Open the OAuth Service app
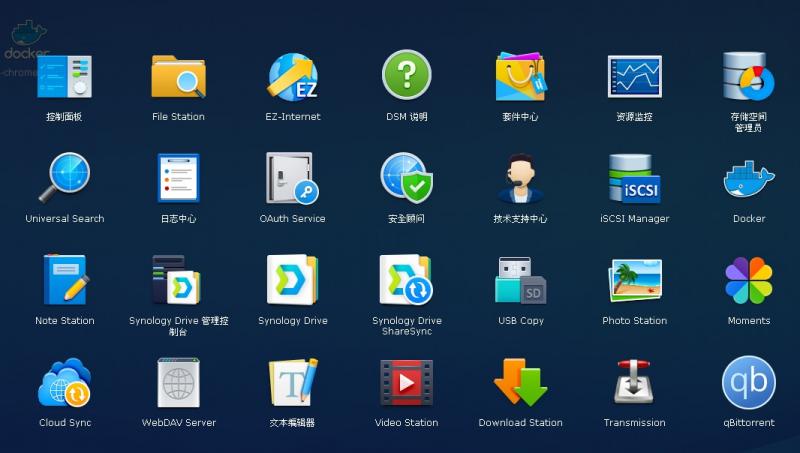 (292, 178)
